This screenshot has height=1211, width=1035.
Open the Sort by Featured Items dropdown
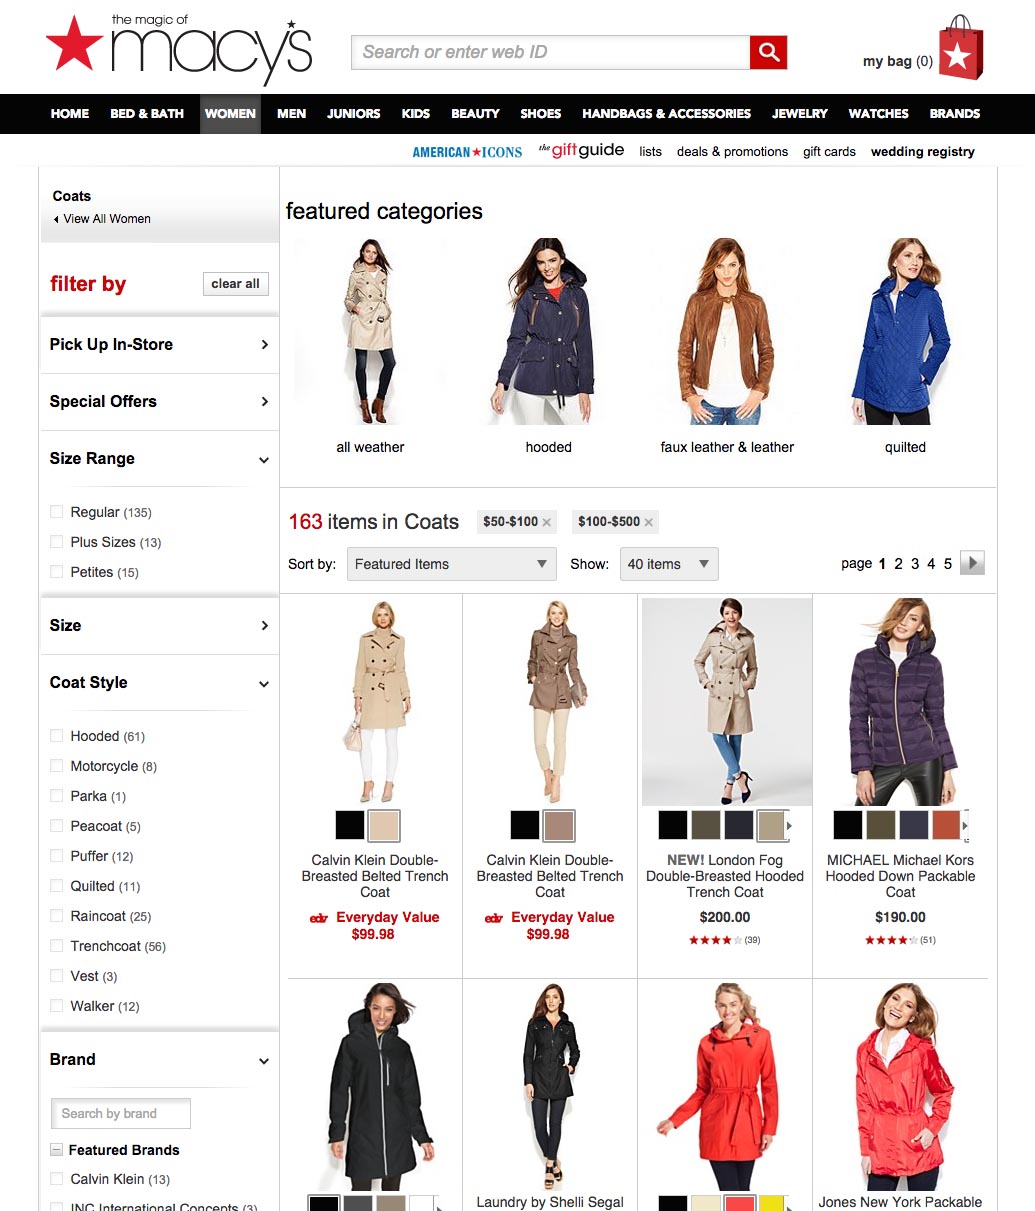[x=451, y=564]
